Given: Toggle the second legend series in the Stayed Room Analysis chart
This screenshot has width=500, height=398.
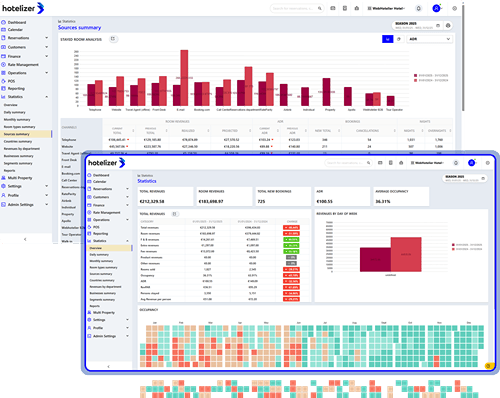Looking at the screenshot, I should (x=431, y=80).
